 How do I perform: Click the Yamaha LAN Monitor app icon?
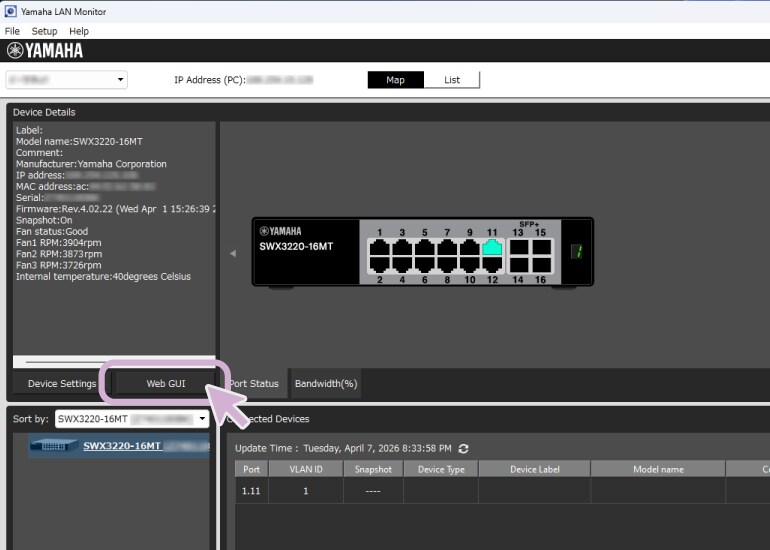click(10, 11)
